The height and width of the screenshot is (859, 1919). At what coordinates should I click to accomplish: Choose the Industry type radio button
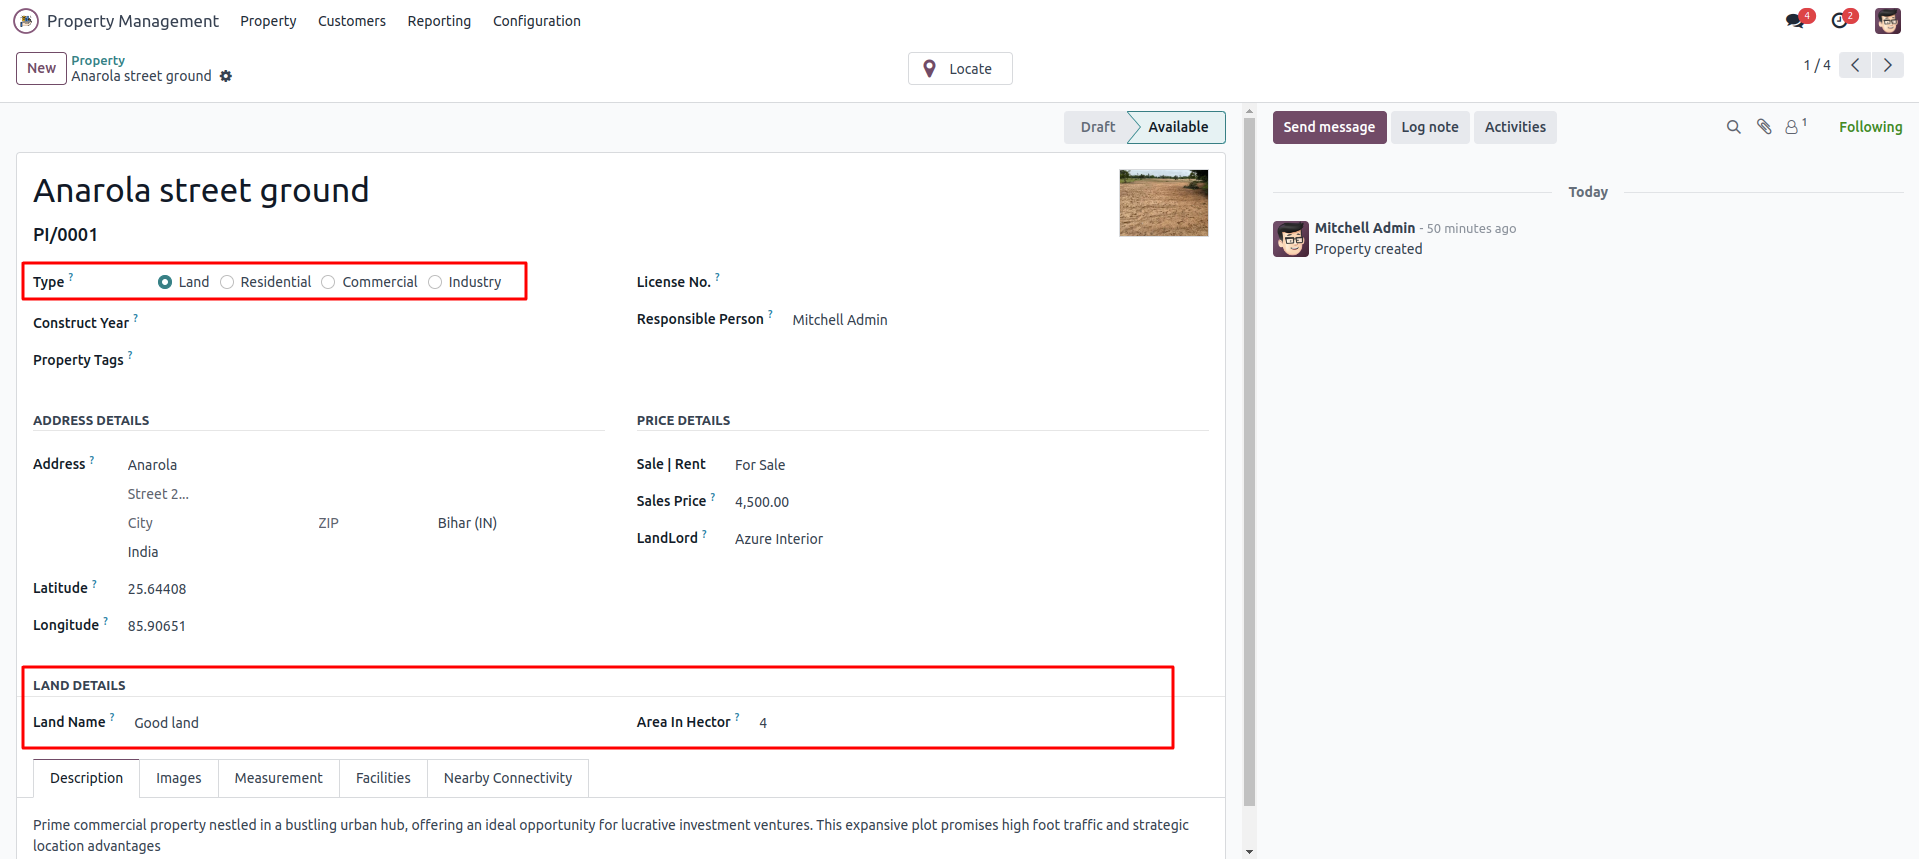click(x=435, y=282)
